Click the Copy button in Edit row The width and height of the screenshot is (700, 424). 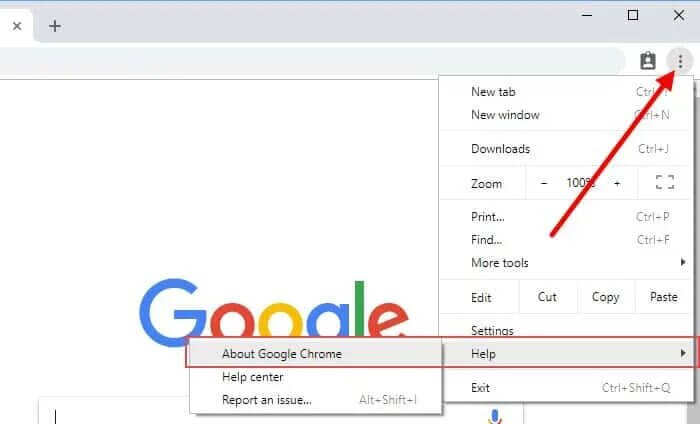click(605, 297)
